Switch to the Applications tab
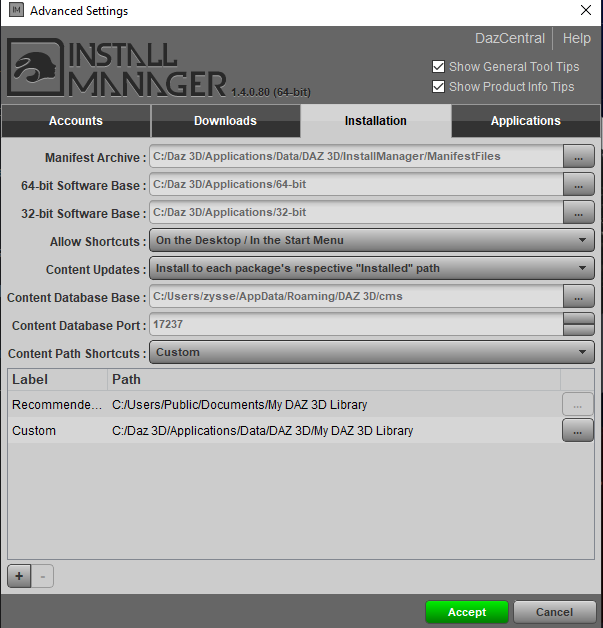 pyautogui.click(x=526, y=121)
